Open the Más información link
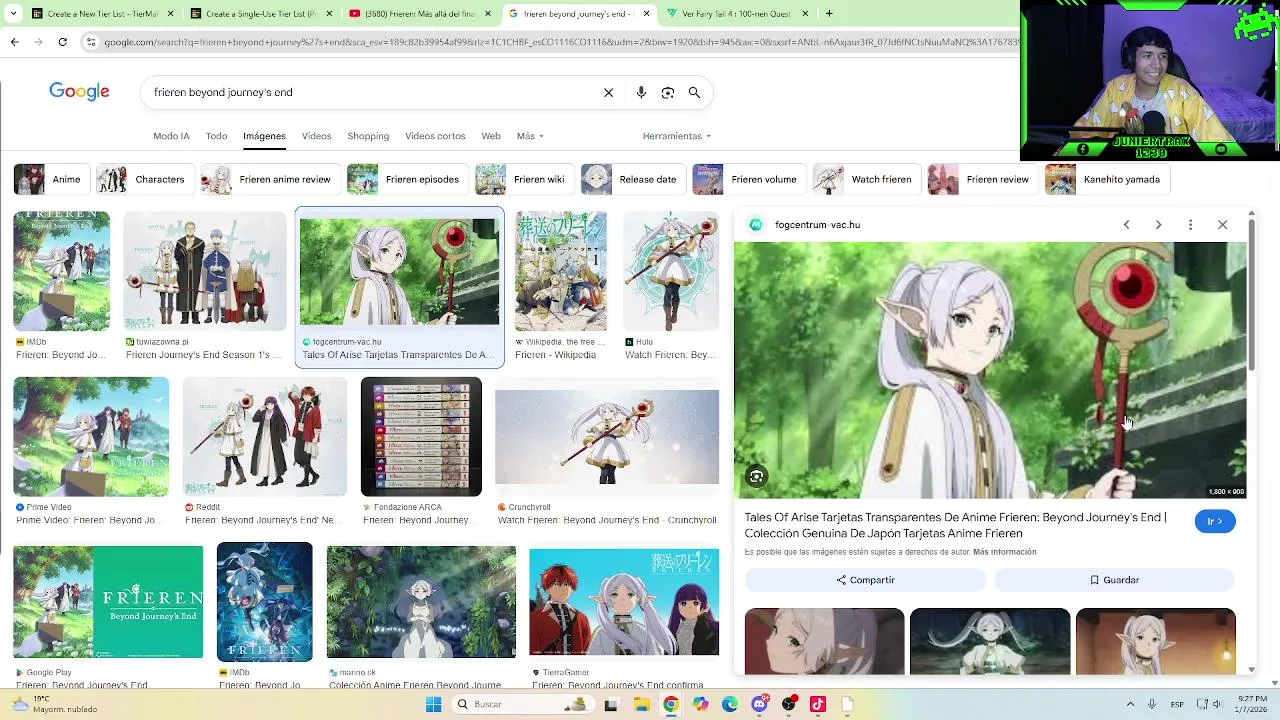The image size is (1280, 720). [1005, 552]
